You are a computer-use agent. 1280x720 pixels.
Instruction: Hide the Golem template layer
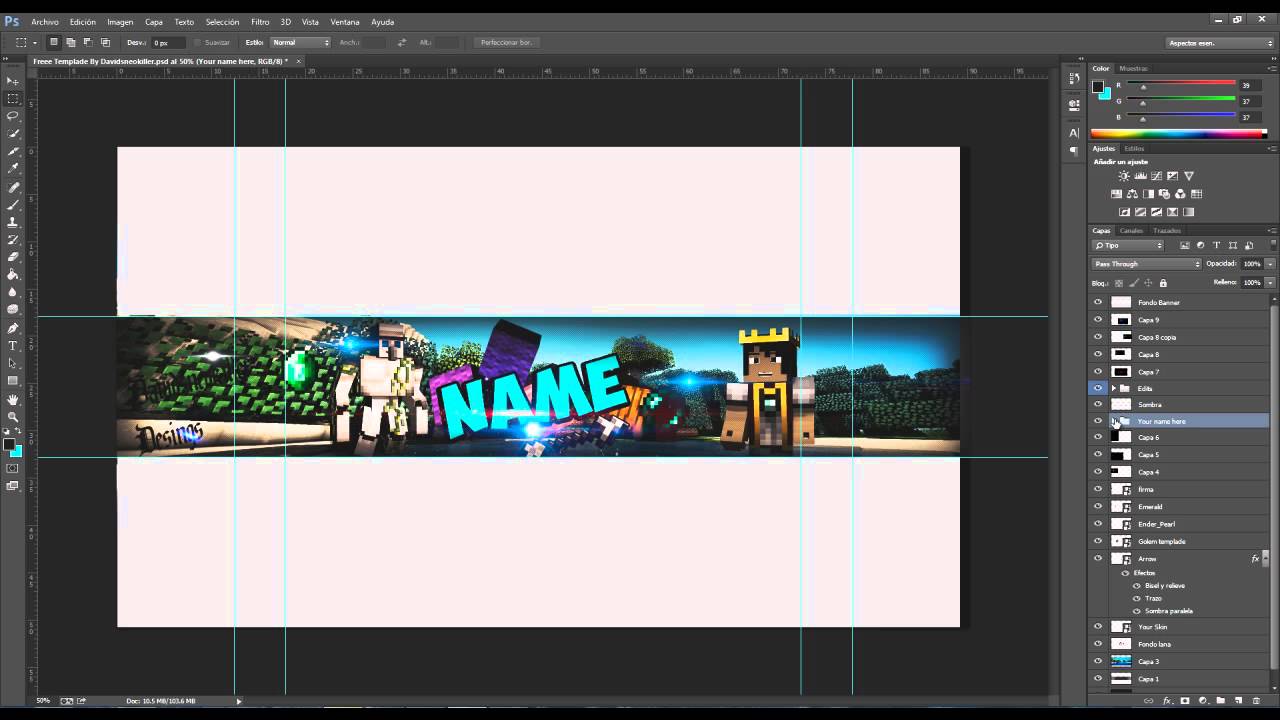(1098, 541)
